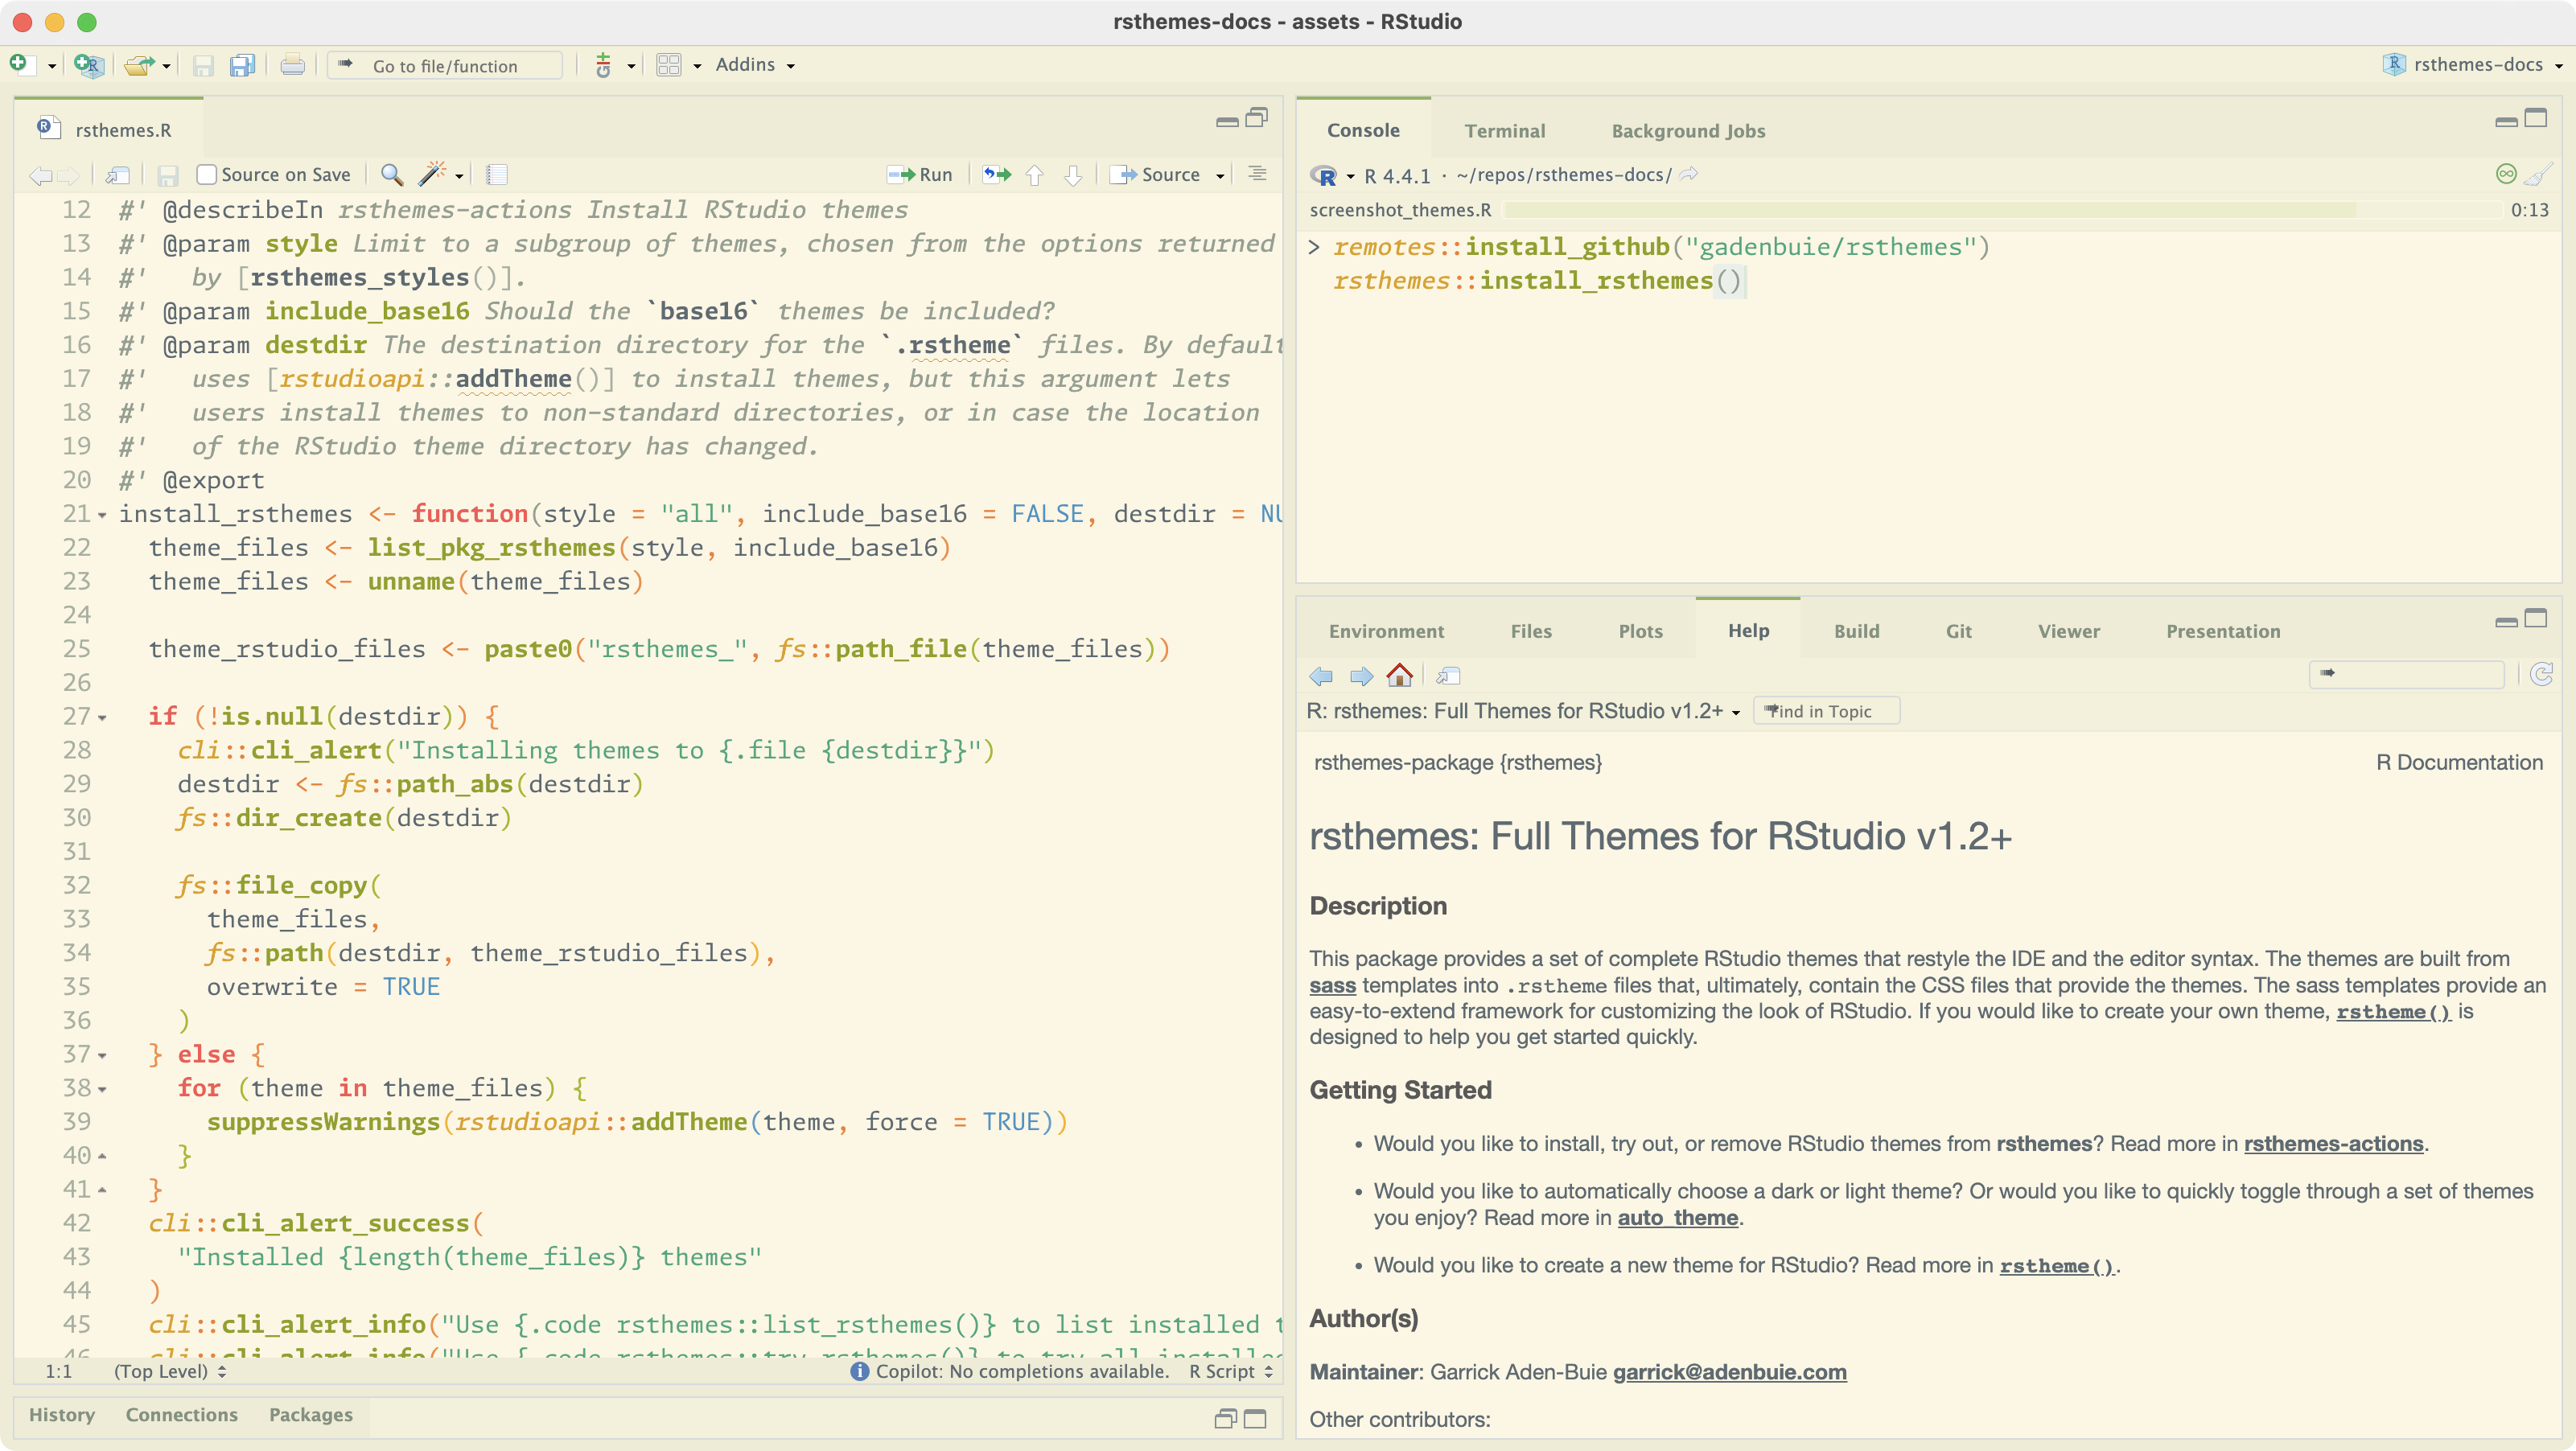Click show document outline icon
Screen dimensions: 2576x1451
click(x=1257, y=174)
